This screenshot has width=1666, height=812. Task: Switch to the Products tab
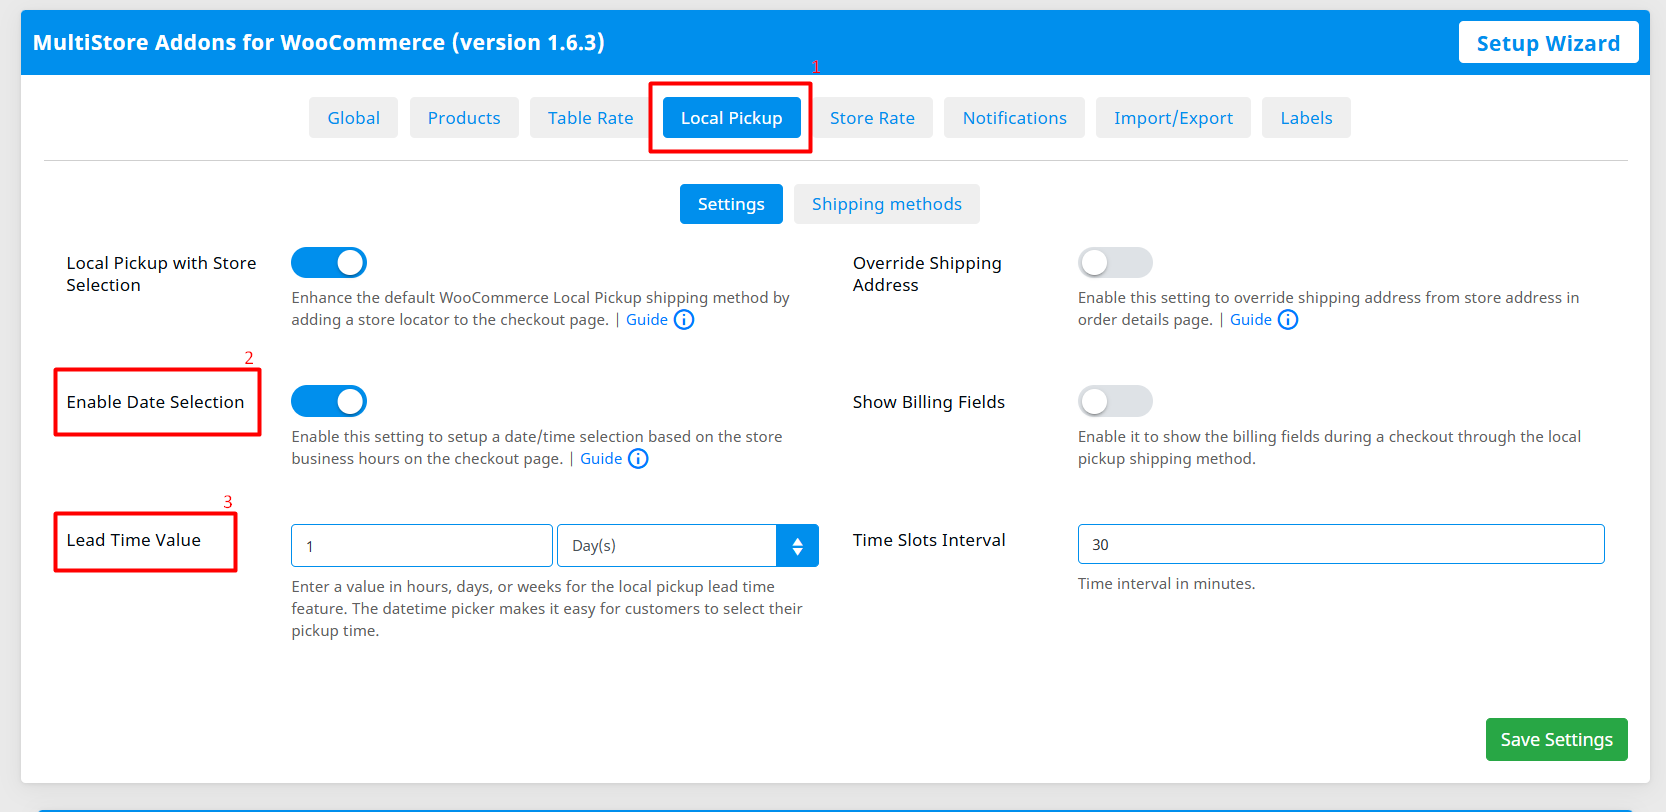point(464,118)
